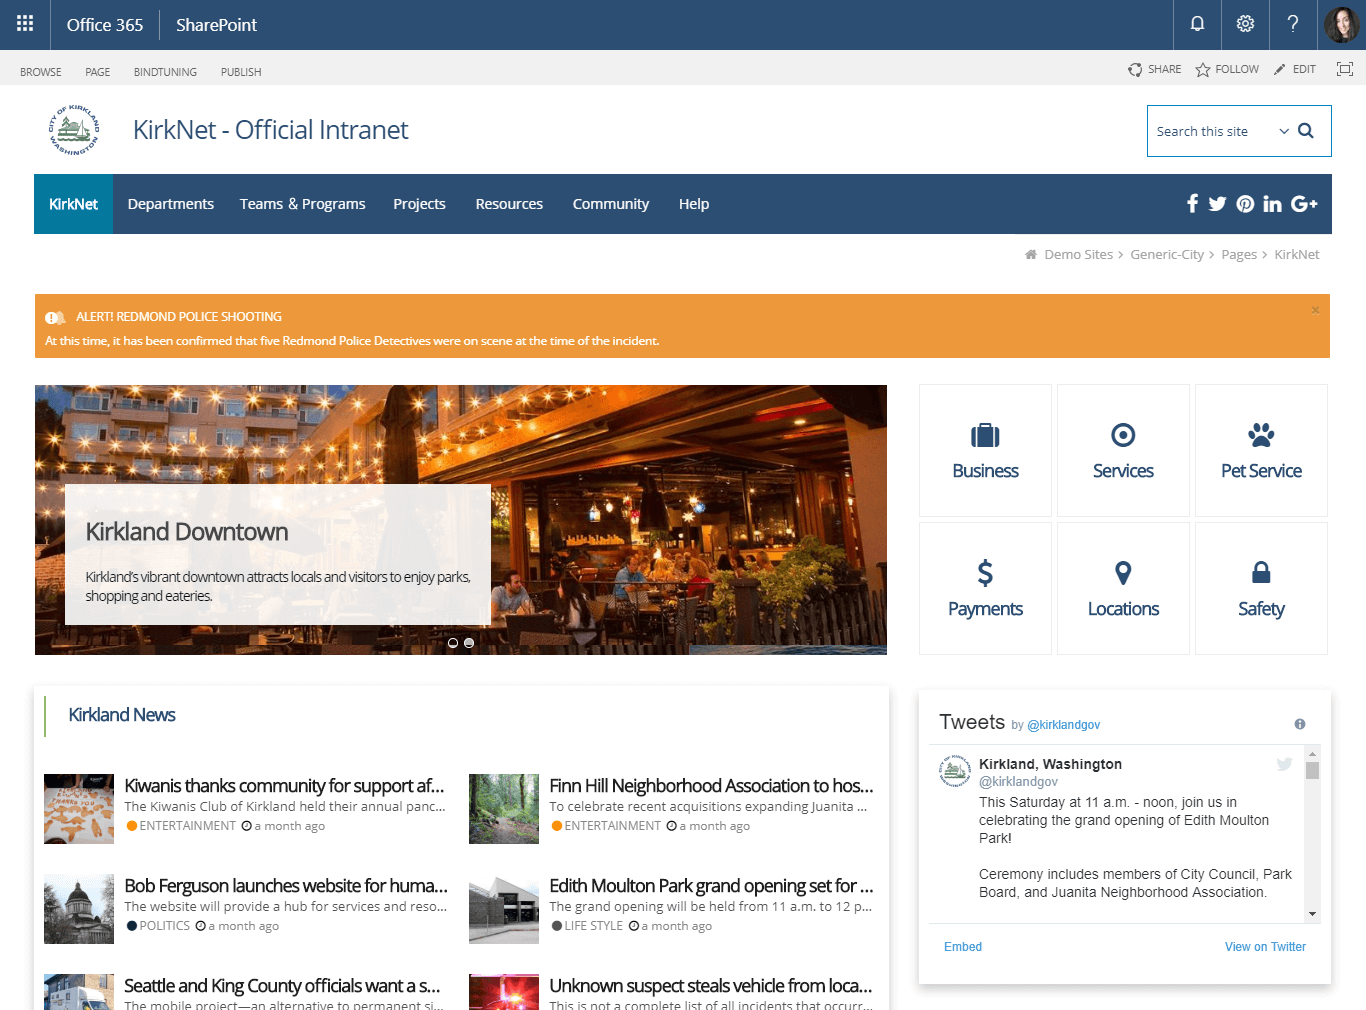Viewport: 1366px width, 1010px height.
Task: Click the Embed link under tweets
Action: (963, 947)
